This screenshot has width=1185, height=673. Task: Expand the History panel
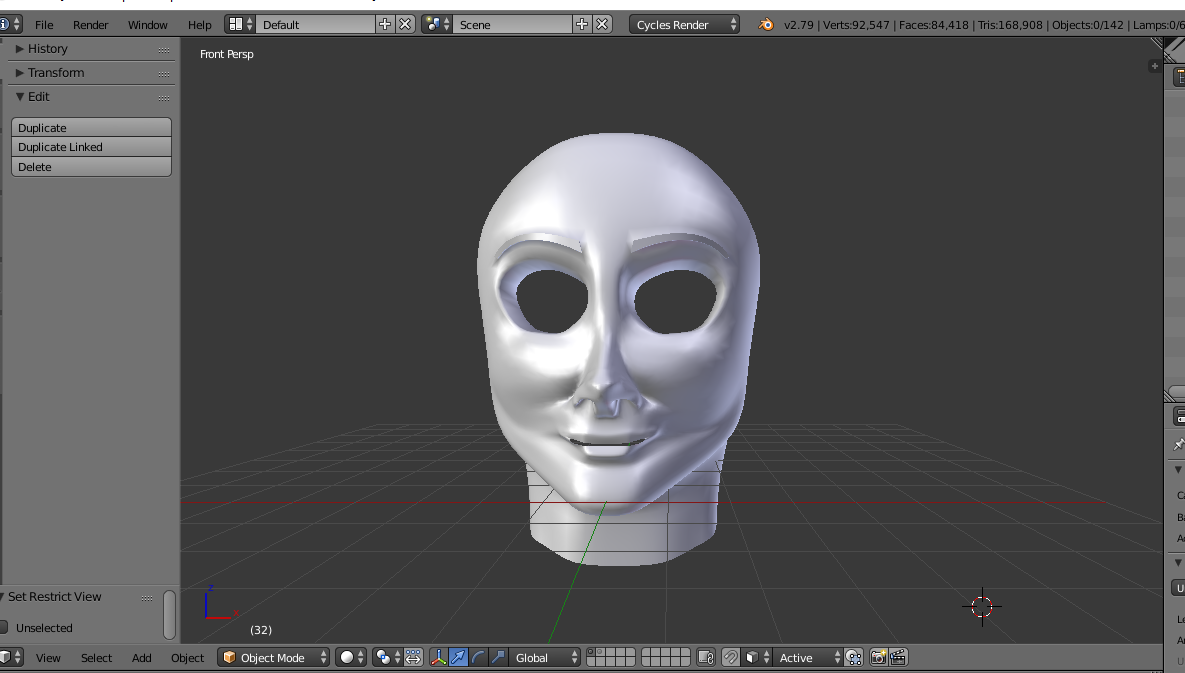click(47, 48)
